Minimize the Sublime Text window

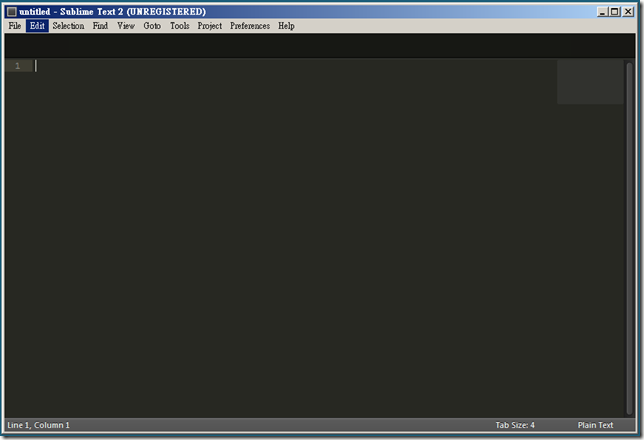(602, 12)
